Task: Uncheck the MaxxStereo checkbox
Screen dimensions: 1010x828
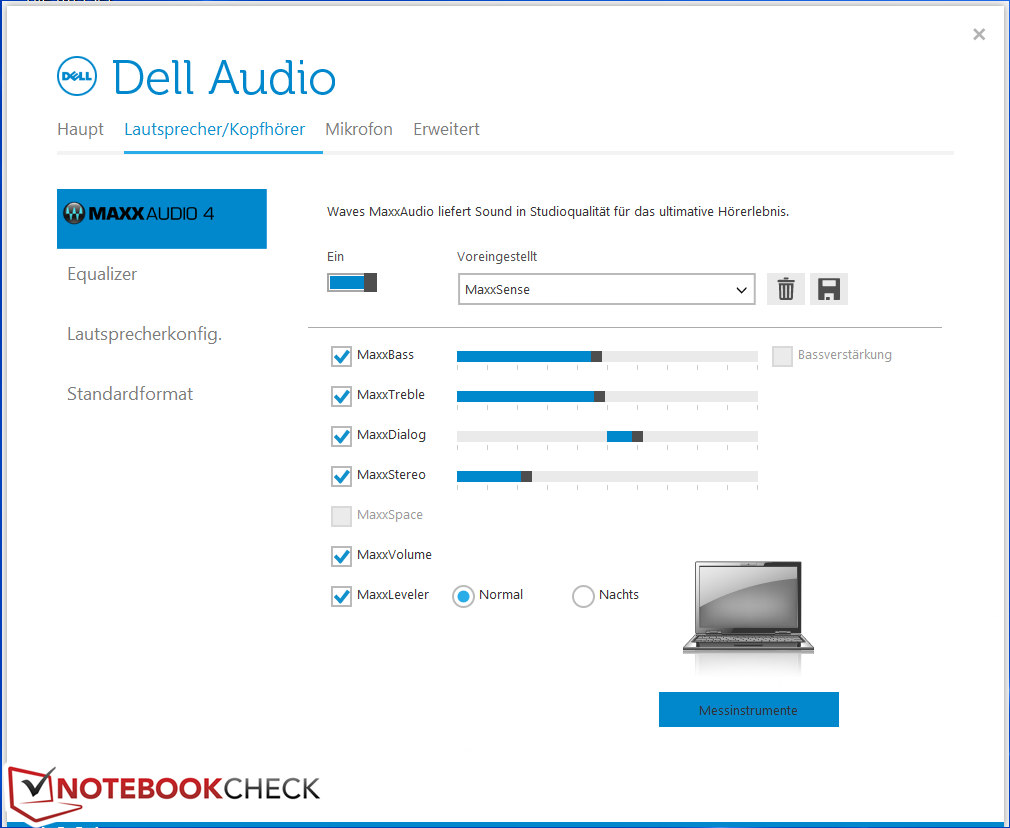Action: click(x=341, y=476)
